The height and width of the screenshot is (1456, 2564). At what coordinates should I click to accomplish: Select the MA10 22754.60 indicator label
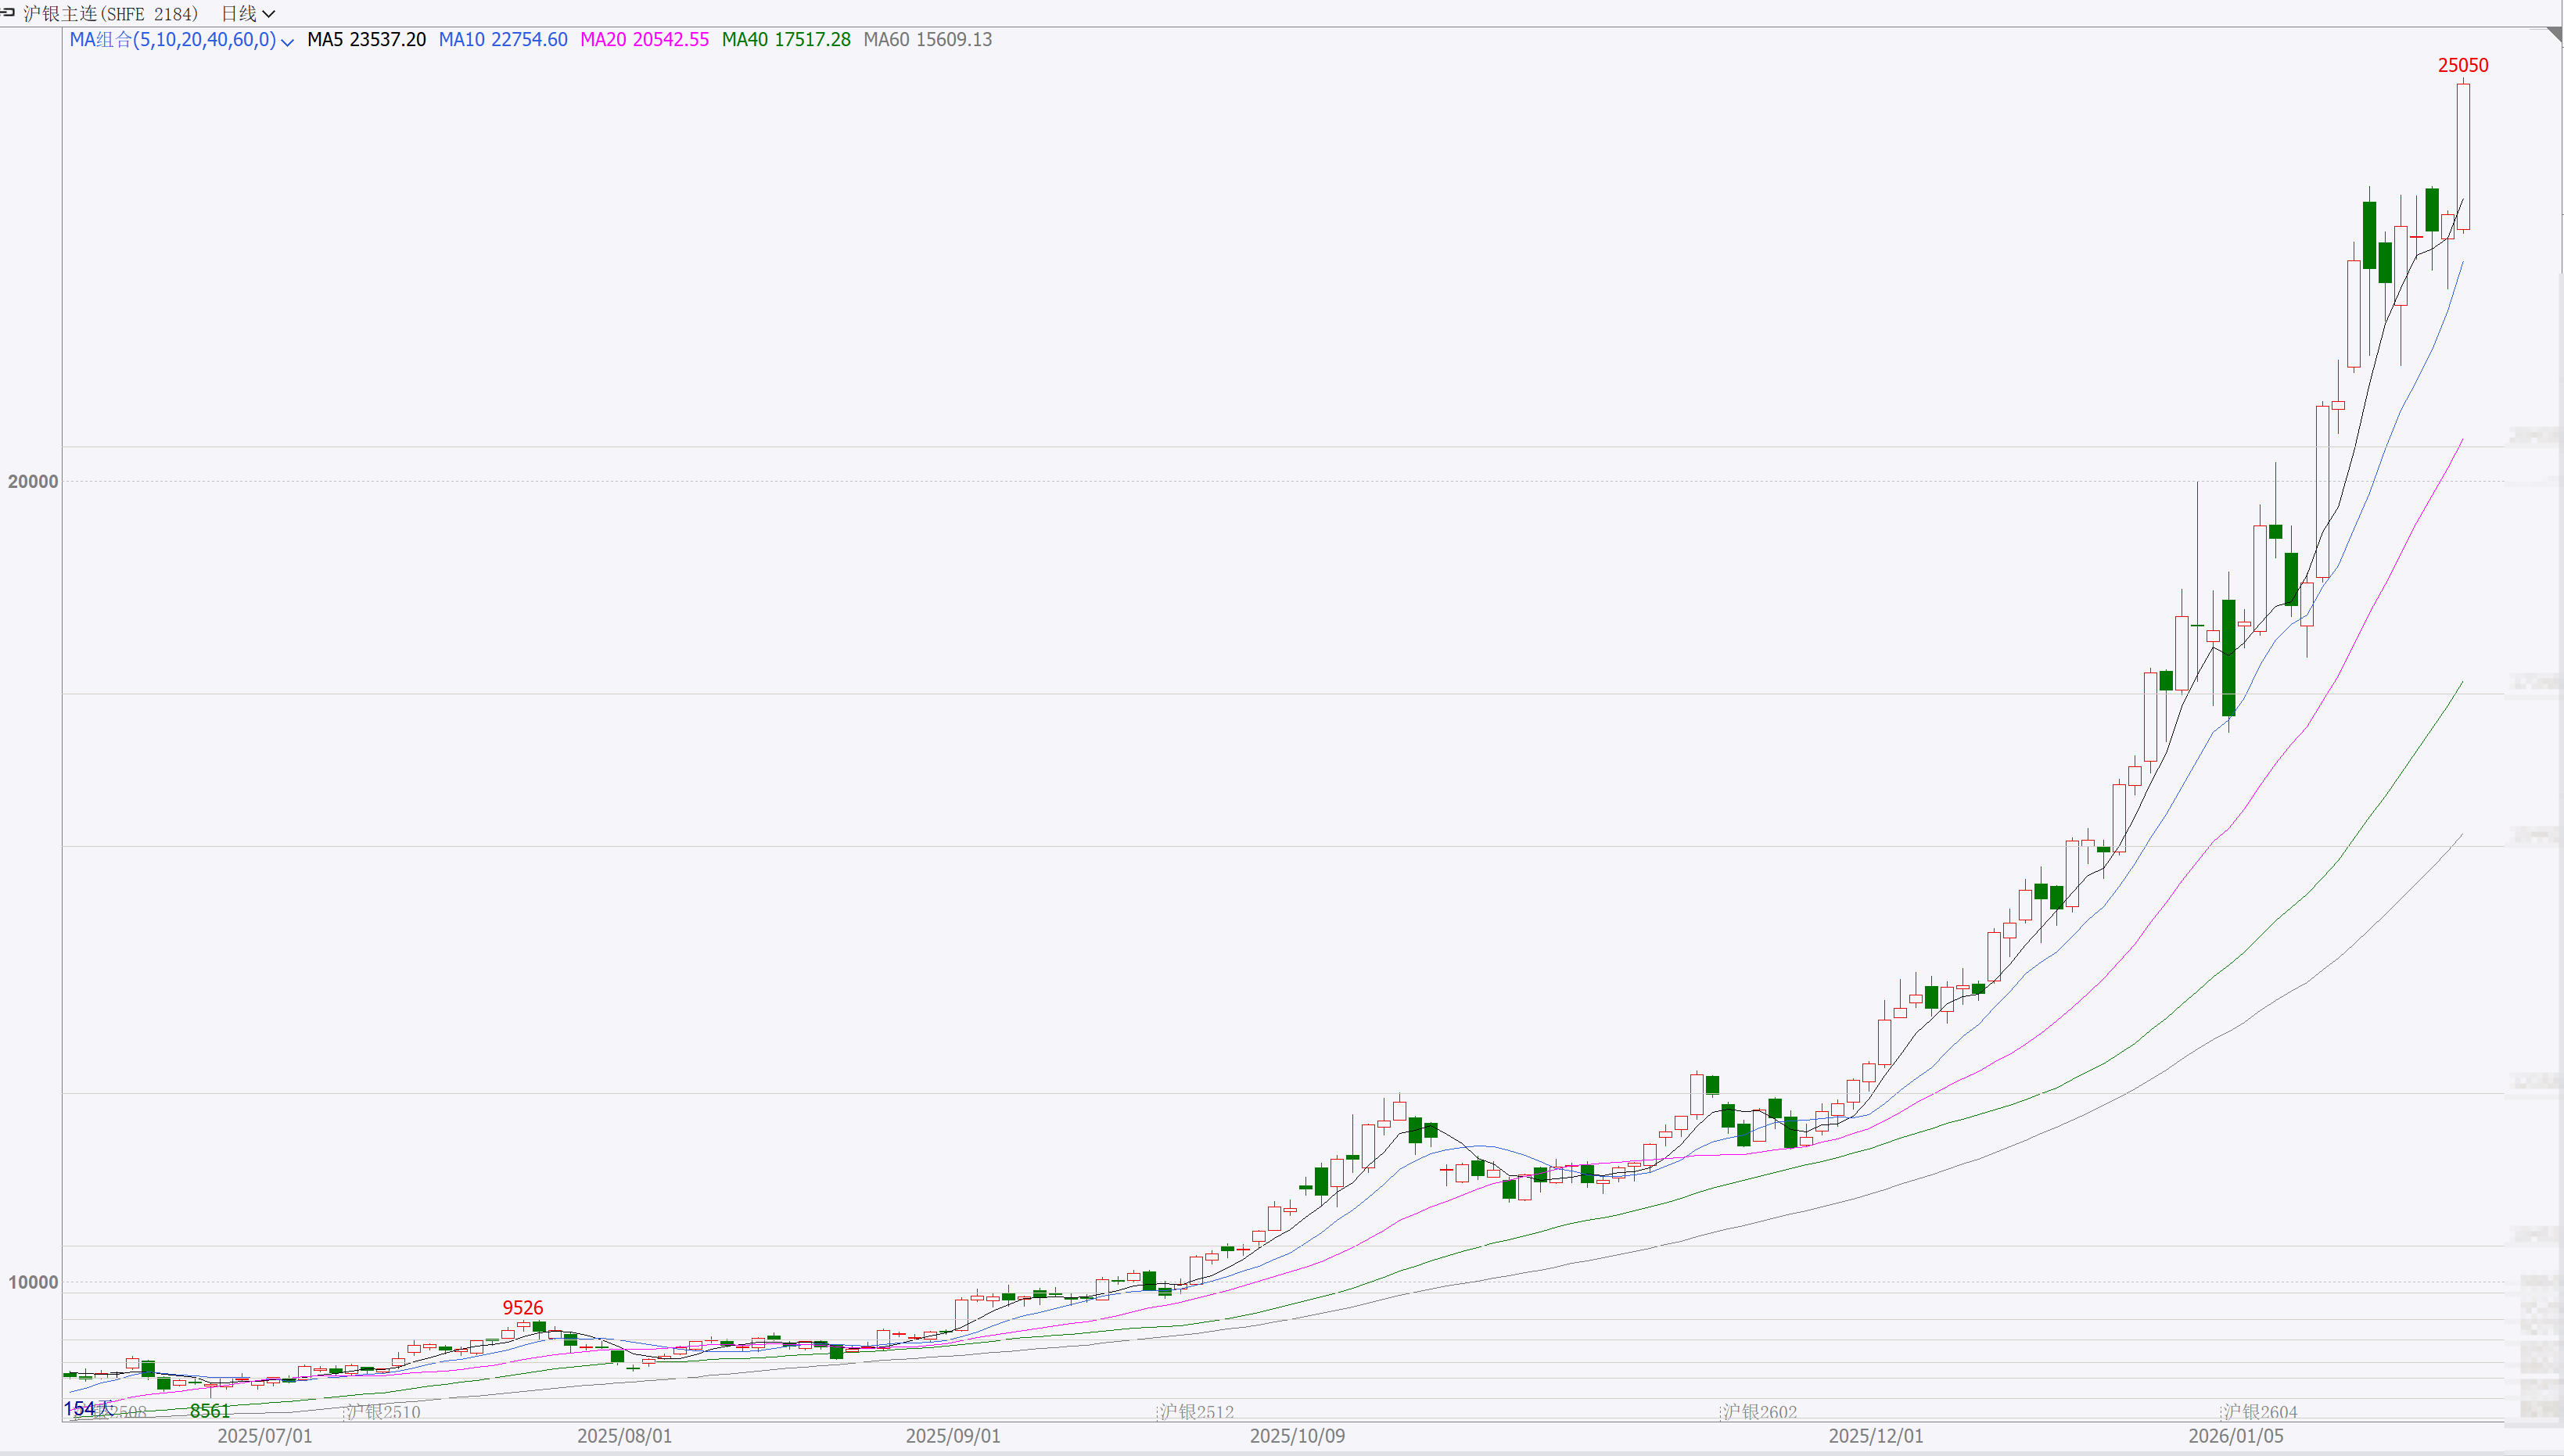503,40
